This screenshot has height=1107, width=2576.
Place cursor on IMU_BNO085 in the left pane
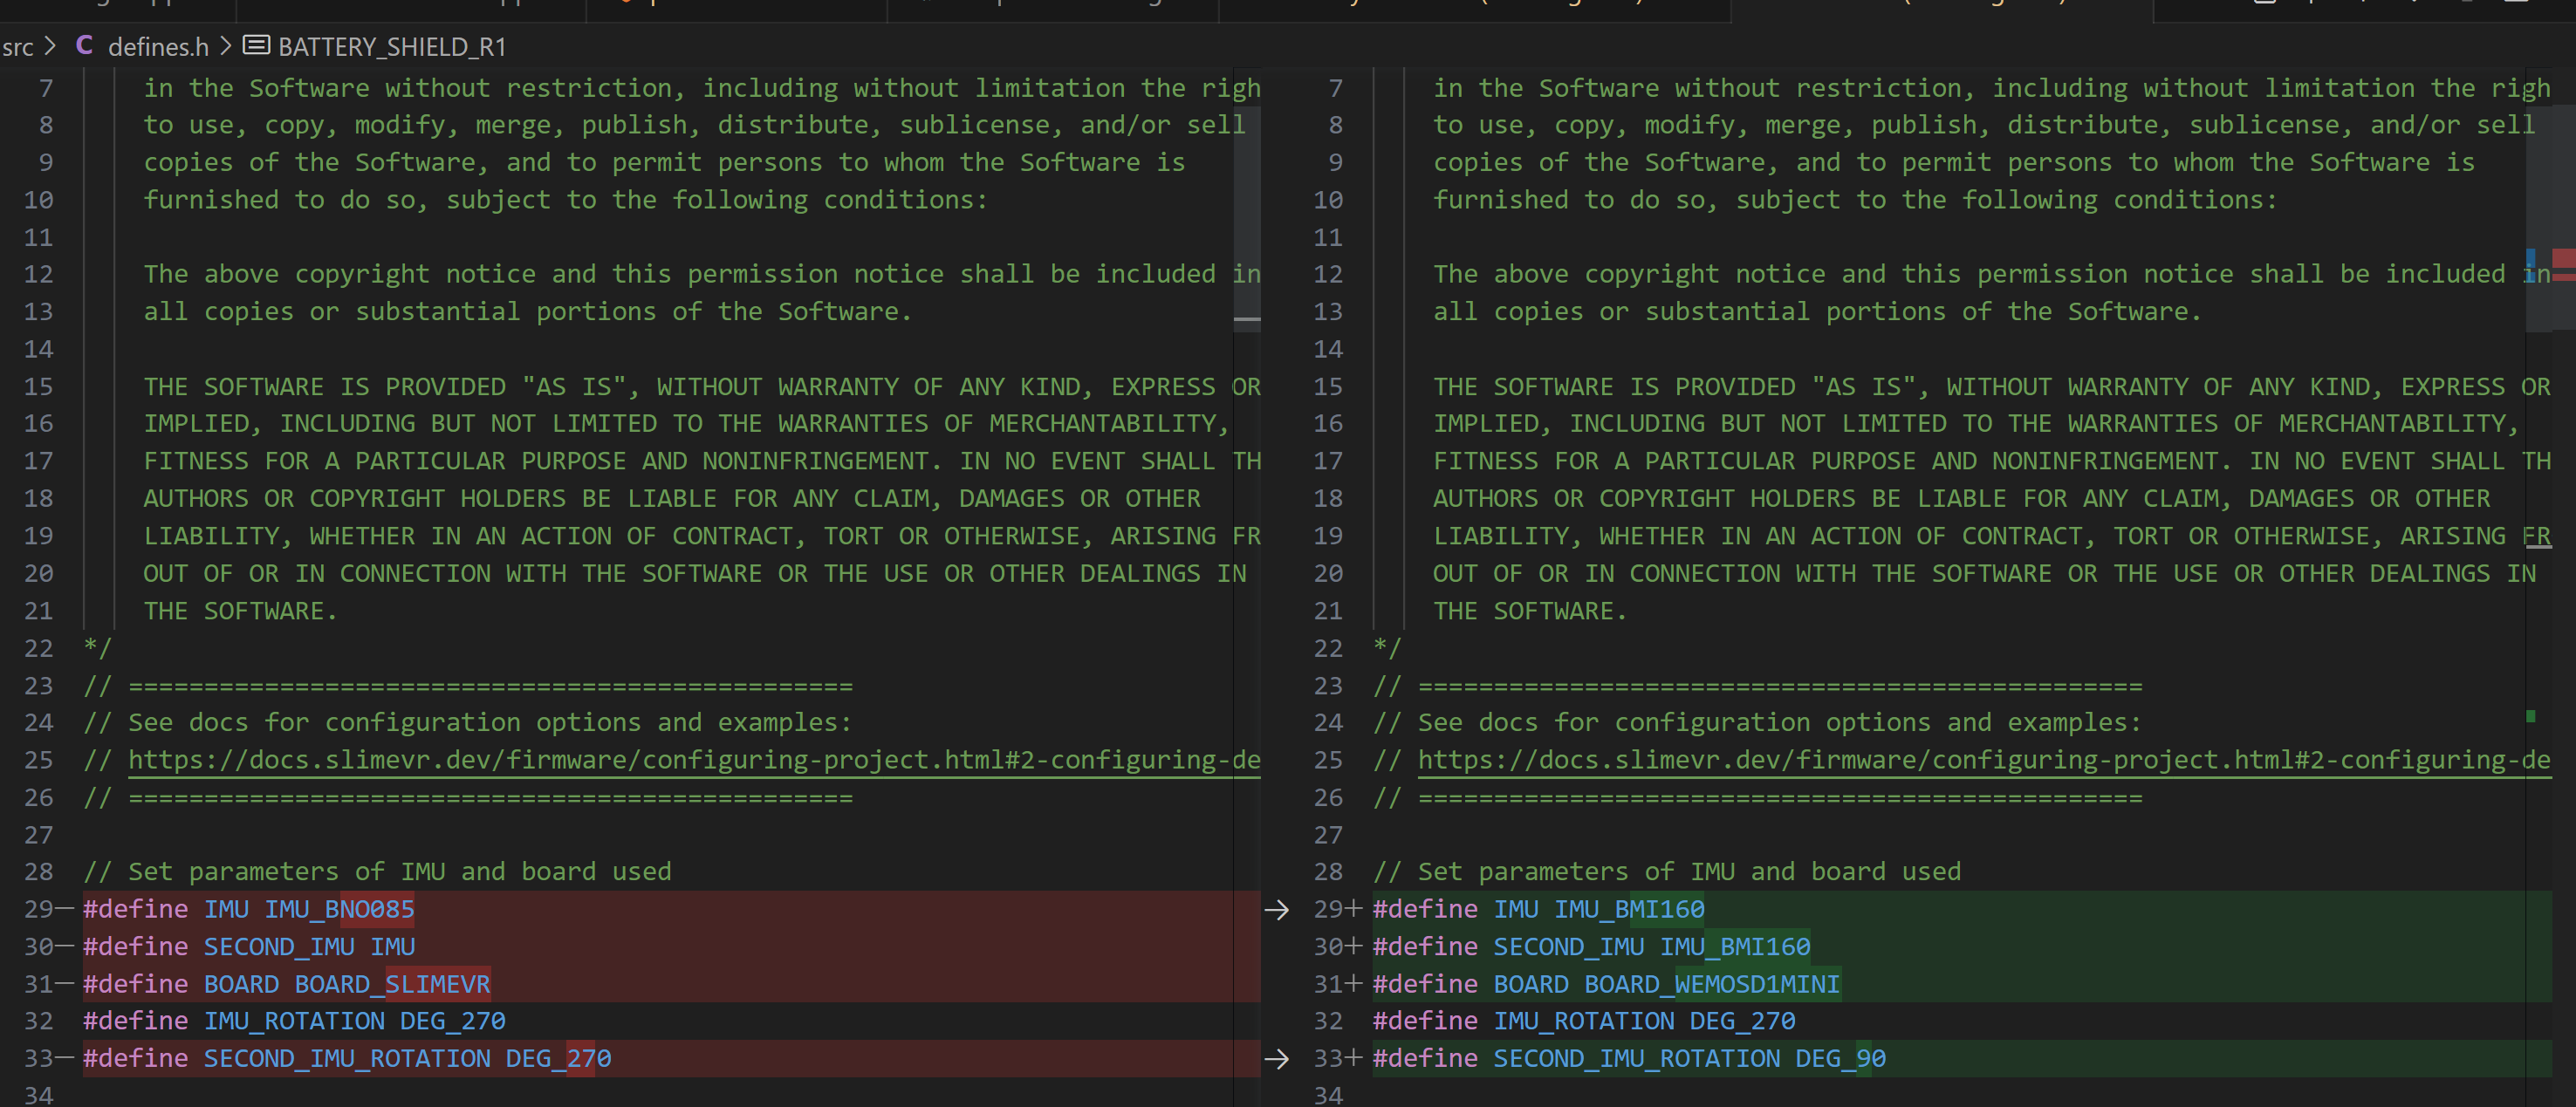coord(339,909)
